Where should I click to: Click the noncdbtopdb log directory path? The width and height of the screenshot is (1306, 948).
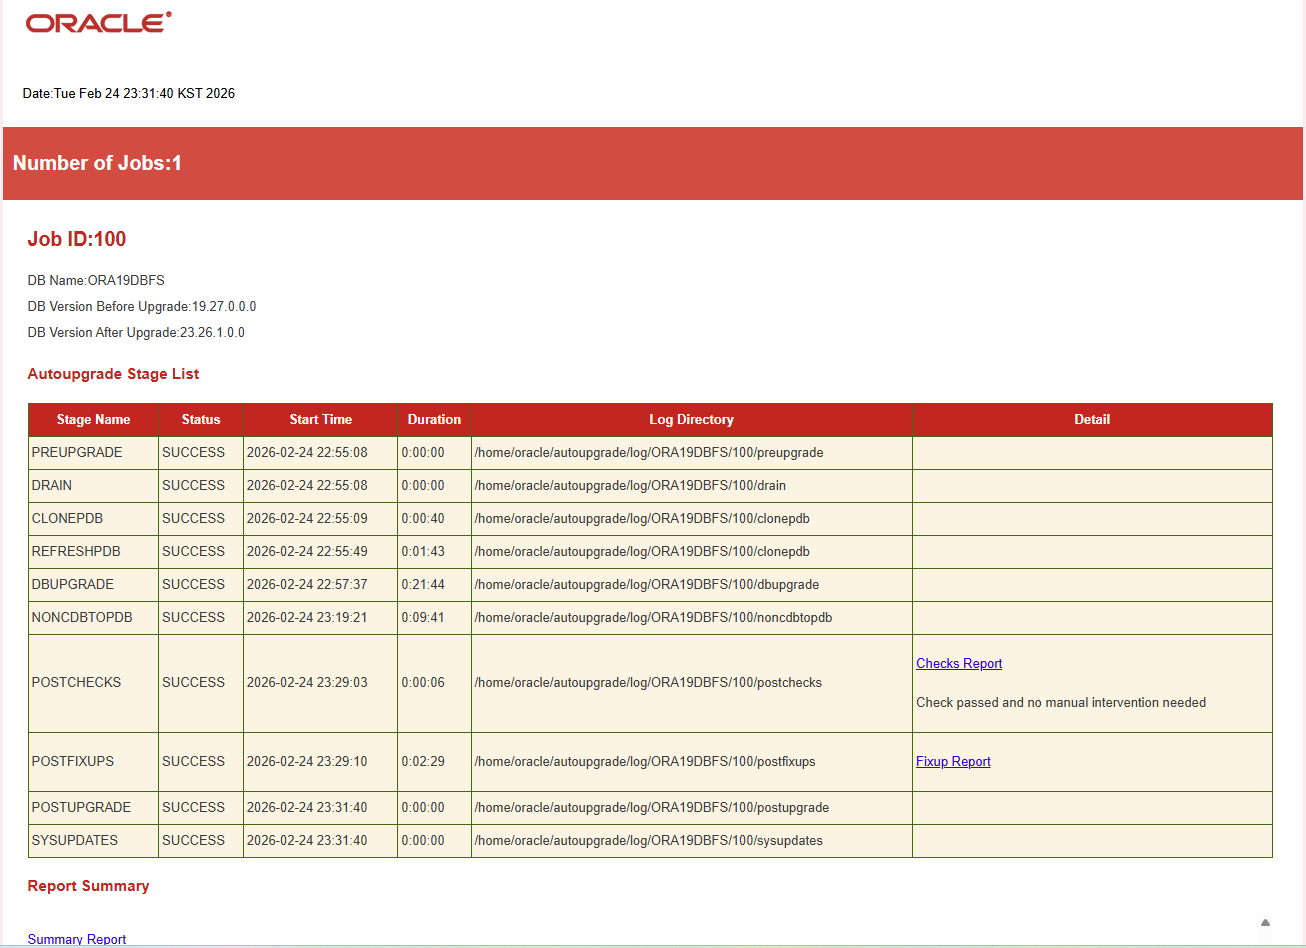click(x=653, y=618)
